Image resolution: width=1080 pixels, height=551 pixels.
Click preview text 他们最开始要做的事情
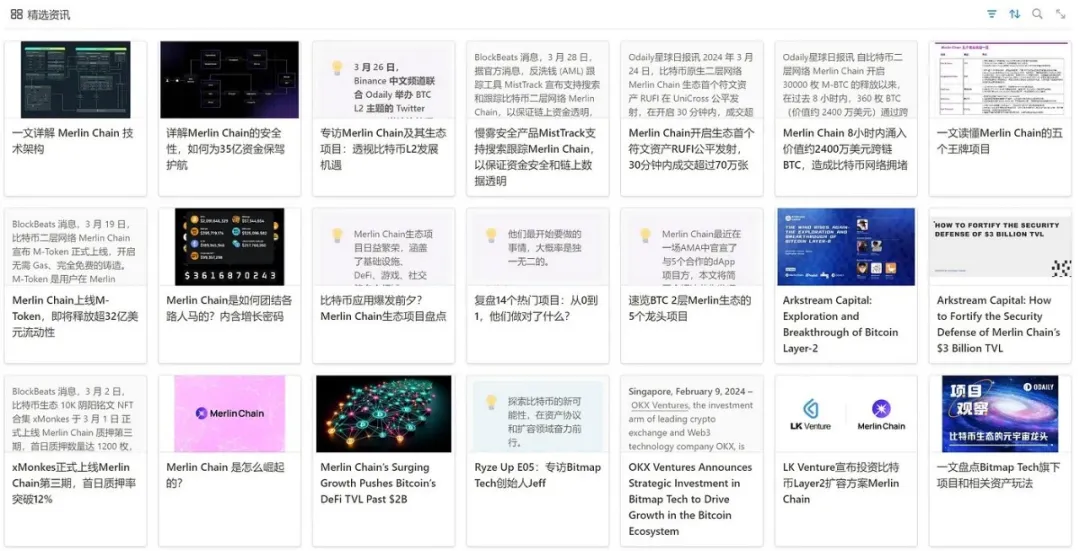545,248
